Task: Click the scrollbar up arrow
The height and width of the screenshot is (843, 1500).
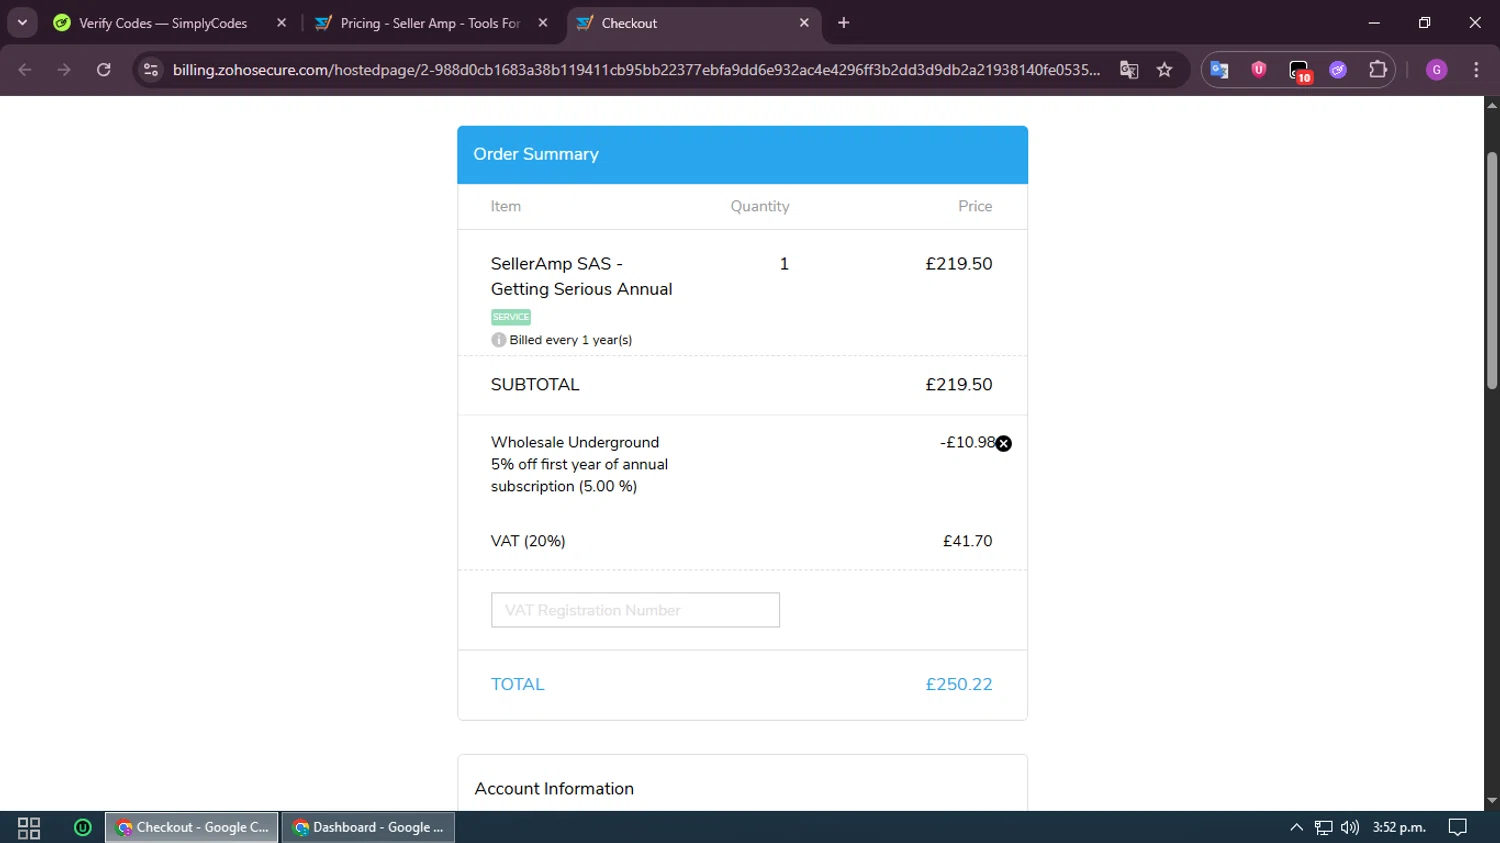Action: coord(1492,104)
